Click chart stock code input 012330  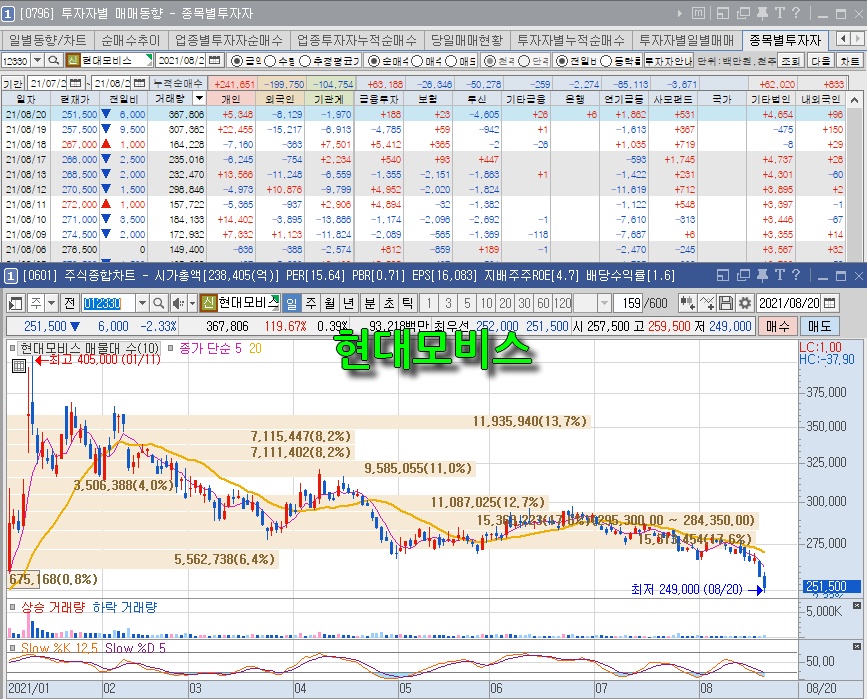tap(109, 303)
